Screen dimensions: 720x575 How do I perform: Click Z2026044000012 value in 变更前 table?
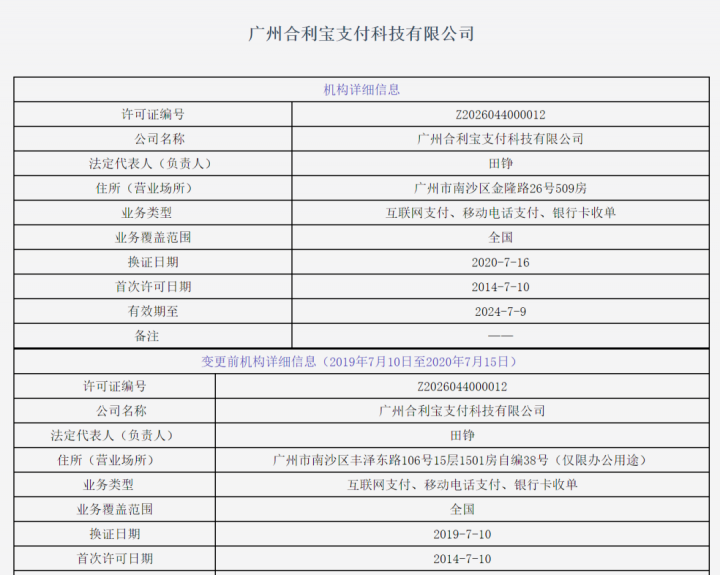462,387
